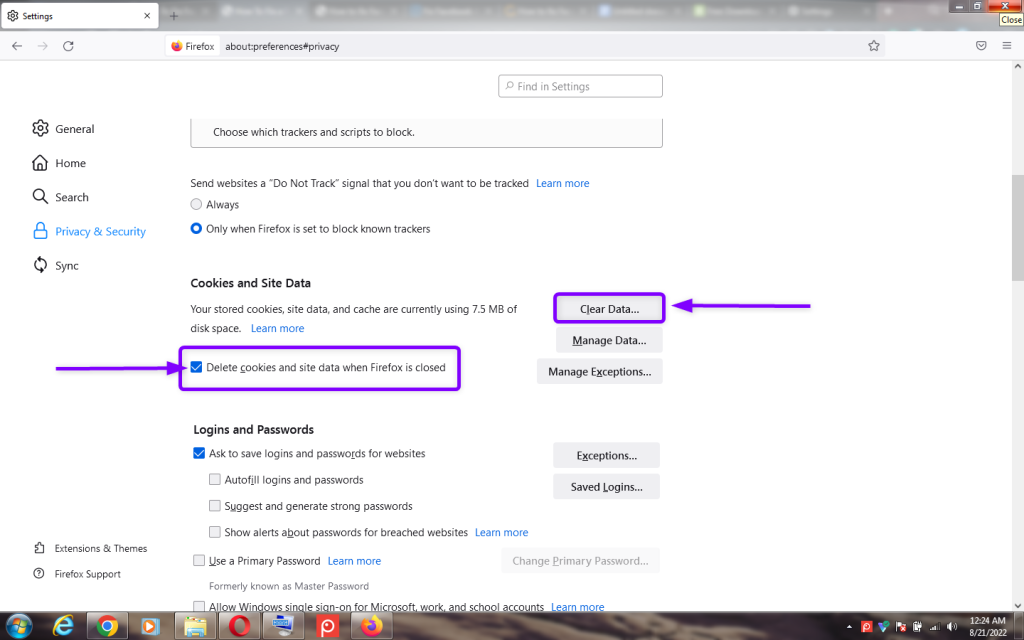Open the Pocket save icon
Image resolution: width=1024 pixels, height=640 pixels.
click(981, 46)
